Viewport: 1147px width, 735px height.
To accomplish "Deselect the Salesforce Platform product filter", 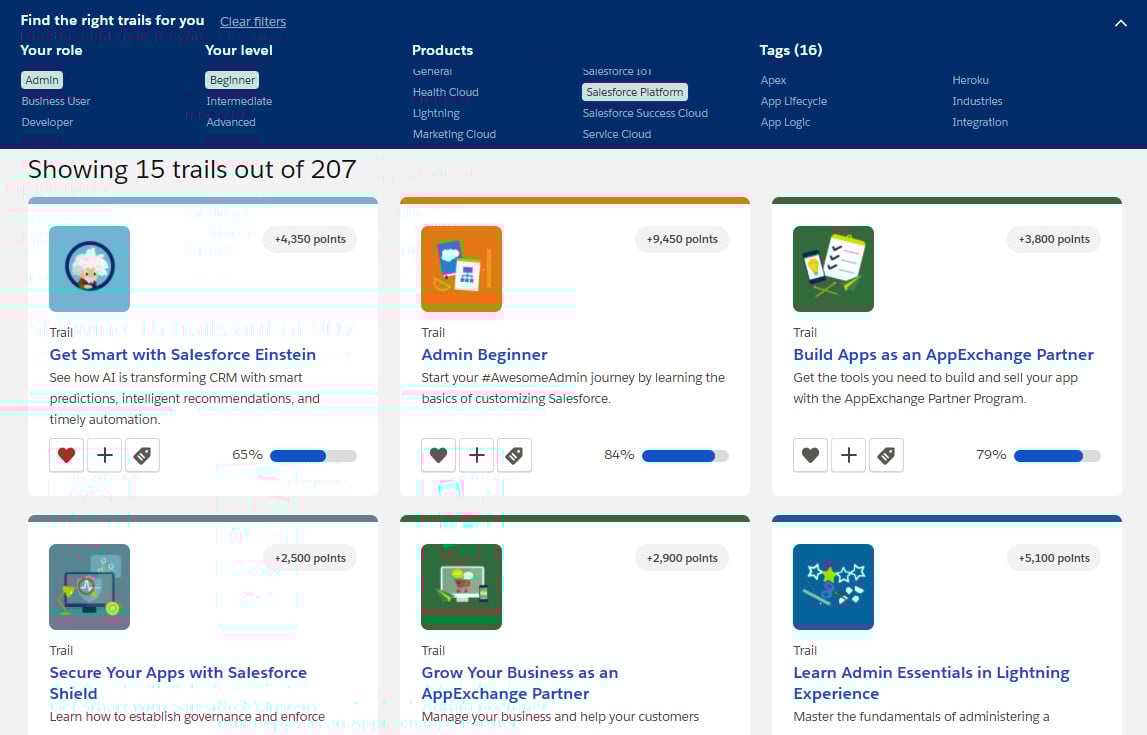I will point(635,92).
